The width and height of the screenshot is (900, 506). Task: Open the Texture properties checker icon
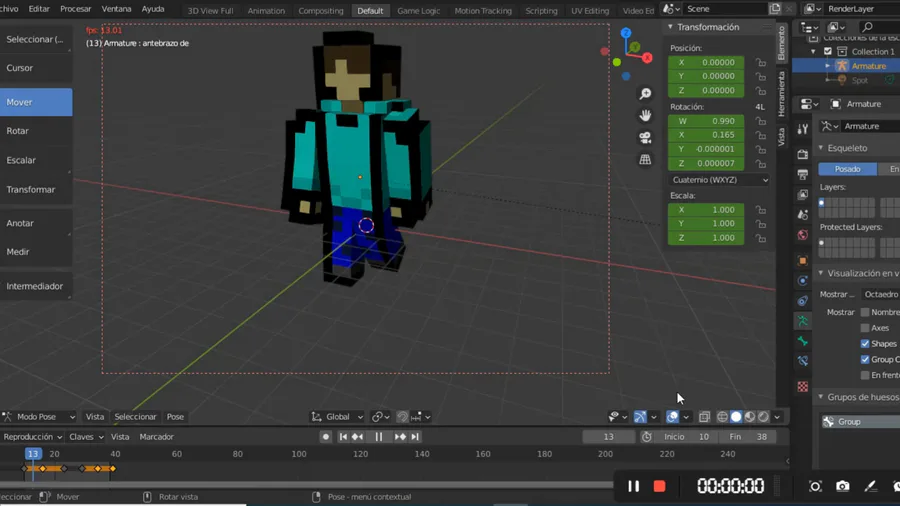pyautogui.click(x=803, y=387)
